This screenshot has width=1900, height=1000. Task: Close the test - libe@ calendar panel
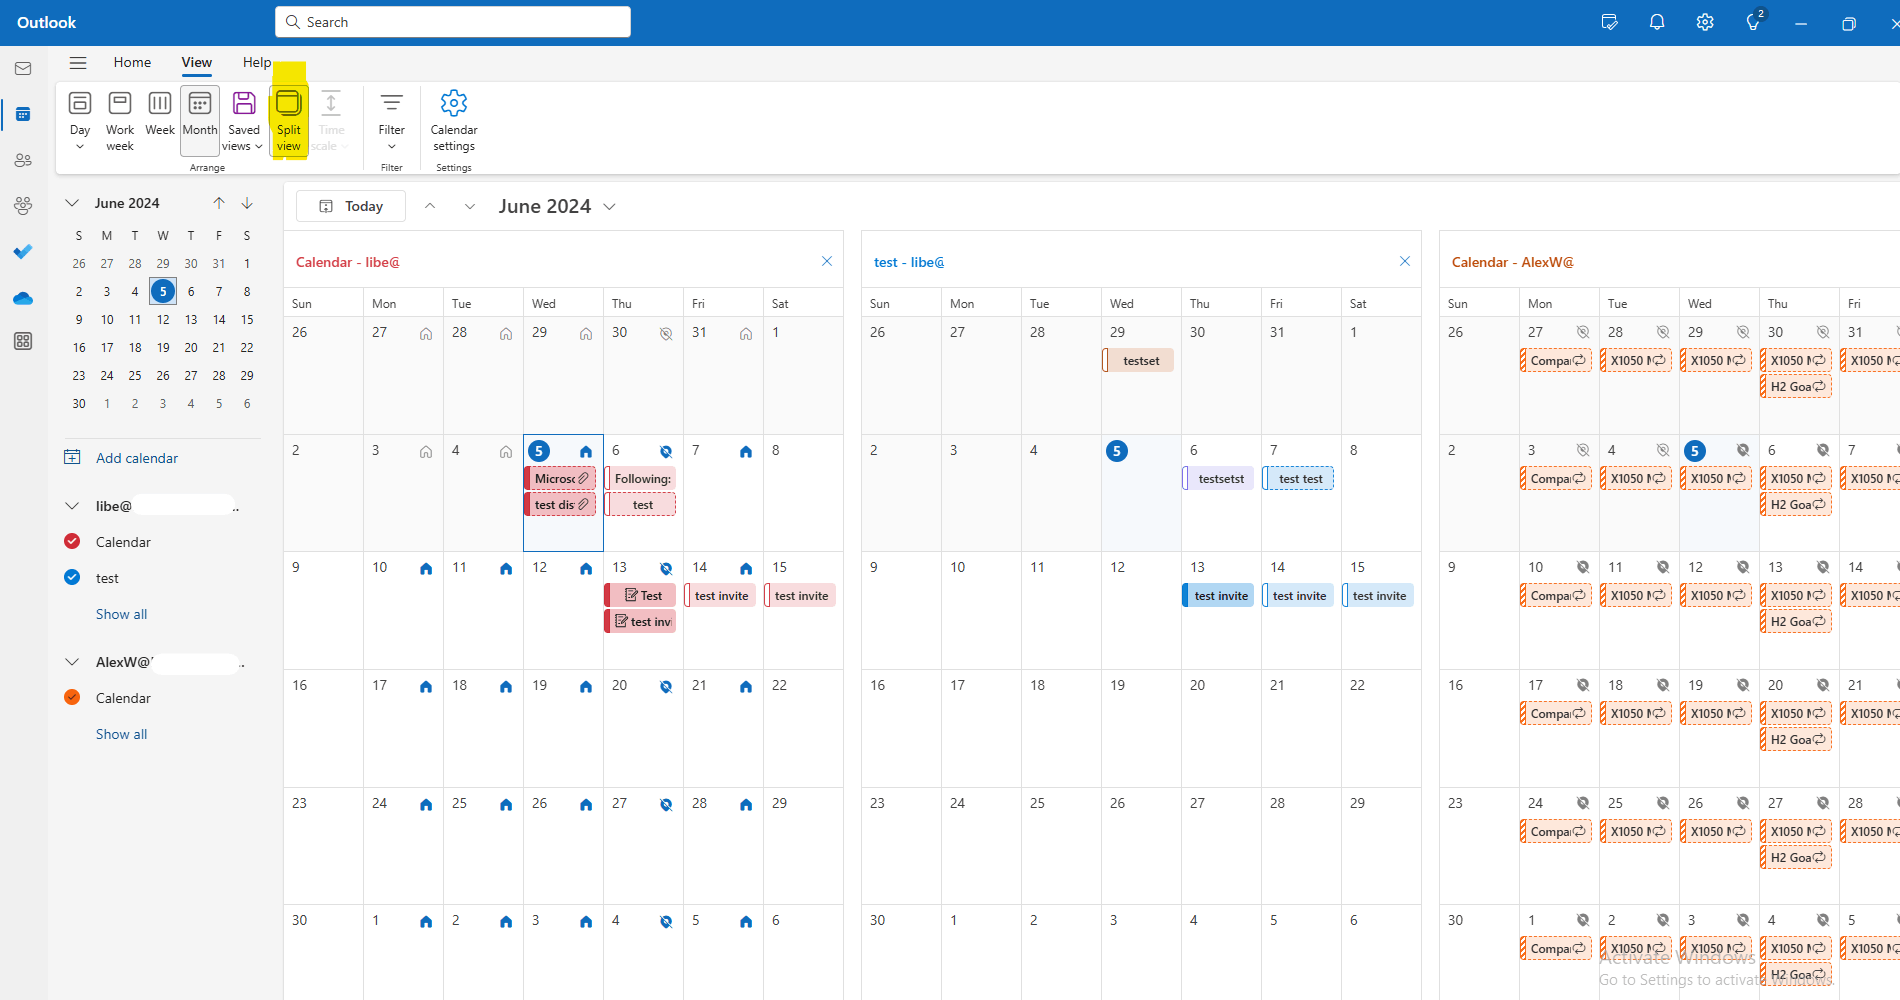point(1404,261)
